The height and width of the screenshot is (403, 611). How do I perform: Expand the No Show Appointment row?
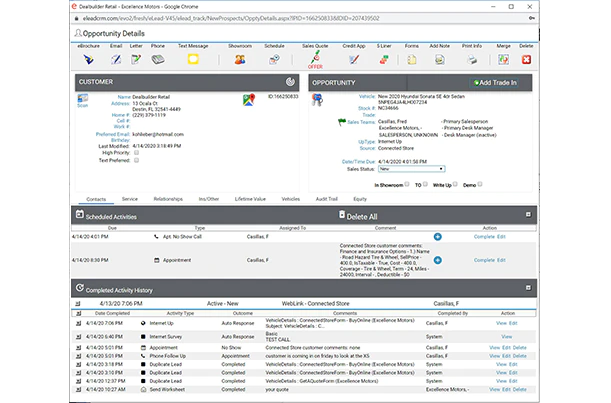pyautogui.click(x=78, y=347)
